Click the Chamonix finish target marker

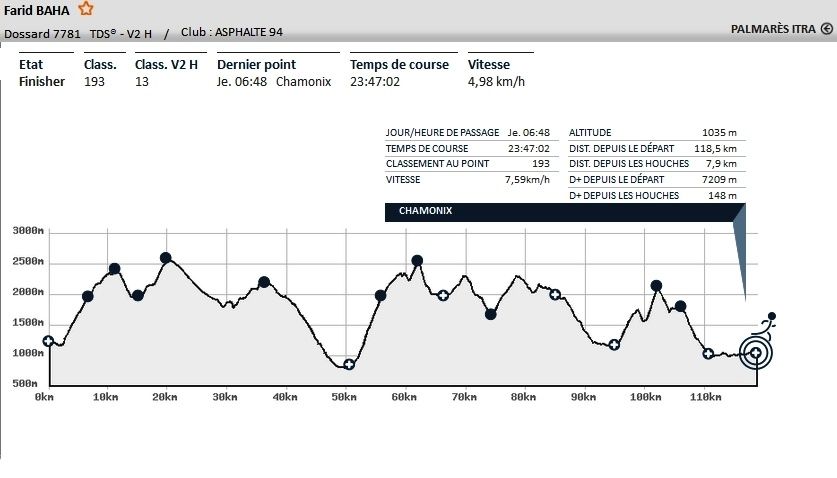(x=756, y=353)
